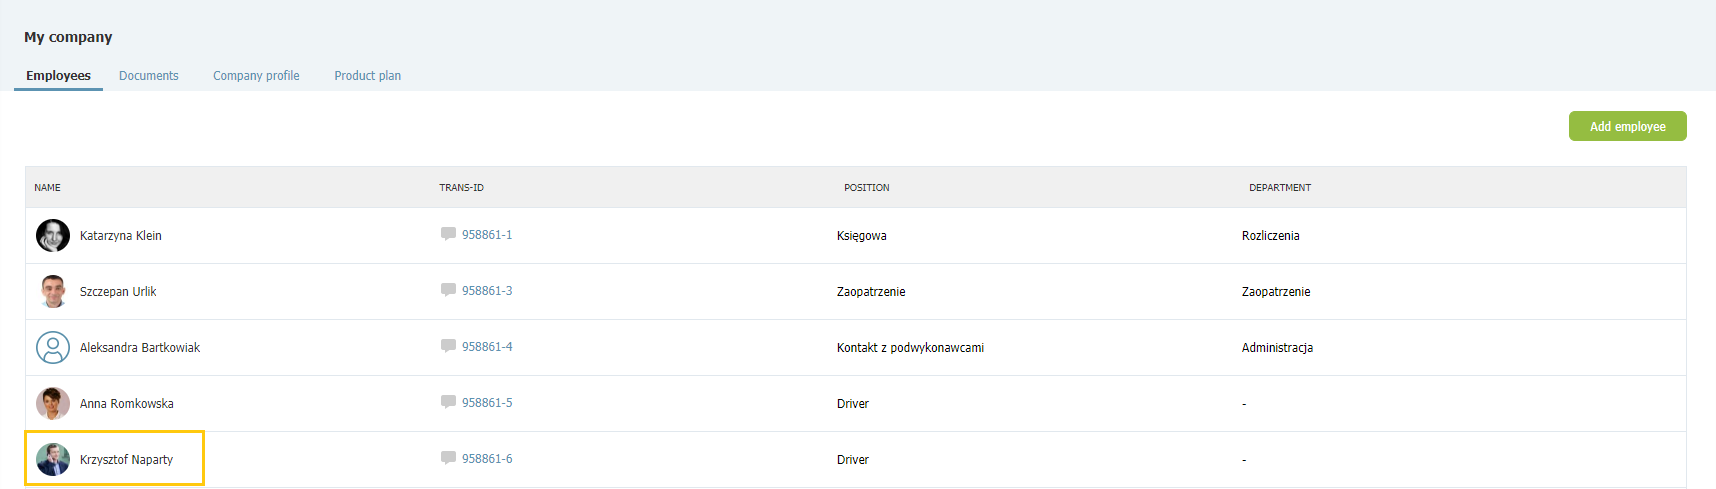This screenshot has height=489, width=1716.
Task: Click Katarzyna Klein's avatar photo
Action: [53, 236]
